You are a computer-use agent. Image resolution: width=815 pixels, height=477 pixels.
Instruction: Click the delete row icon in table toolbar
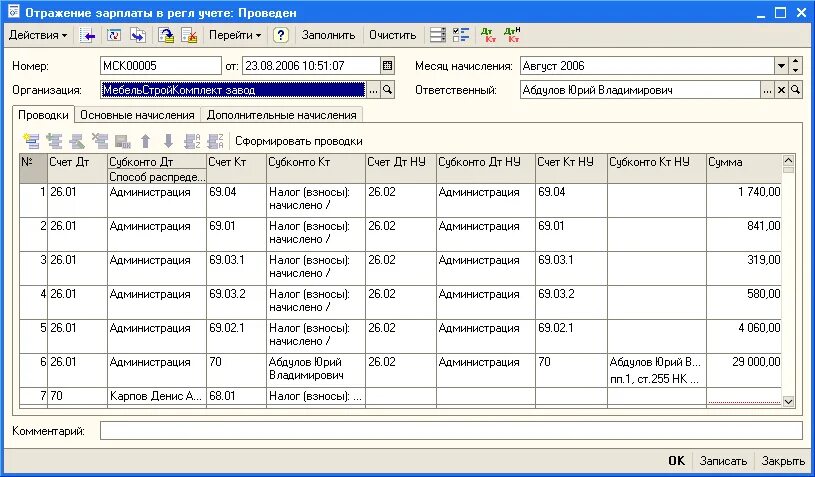pos(100,141)
